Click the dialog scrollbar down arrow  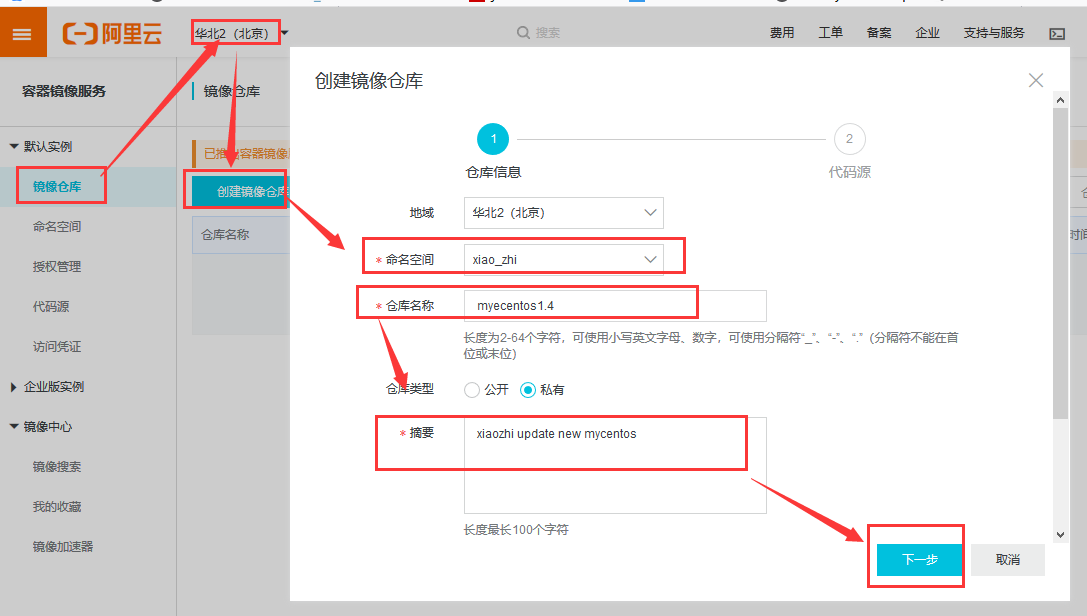1060,535
